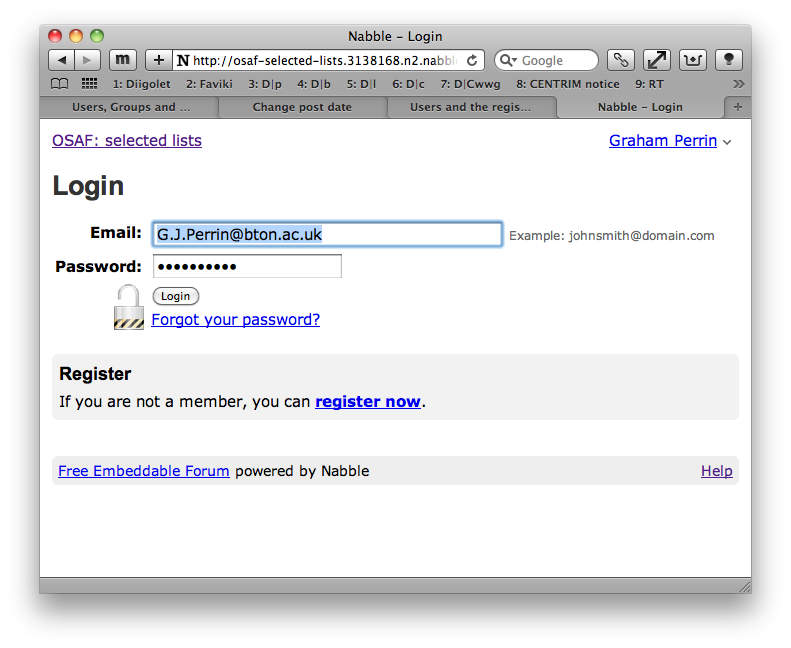The width and height of the screenshot is (791, 648).
Task: Click into the Password field
Action: (247, 266)
